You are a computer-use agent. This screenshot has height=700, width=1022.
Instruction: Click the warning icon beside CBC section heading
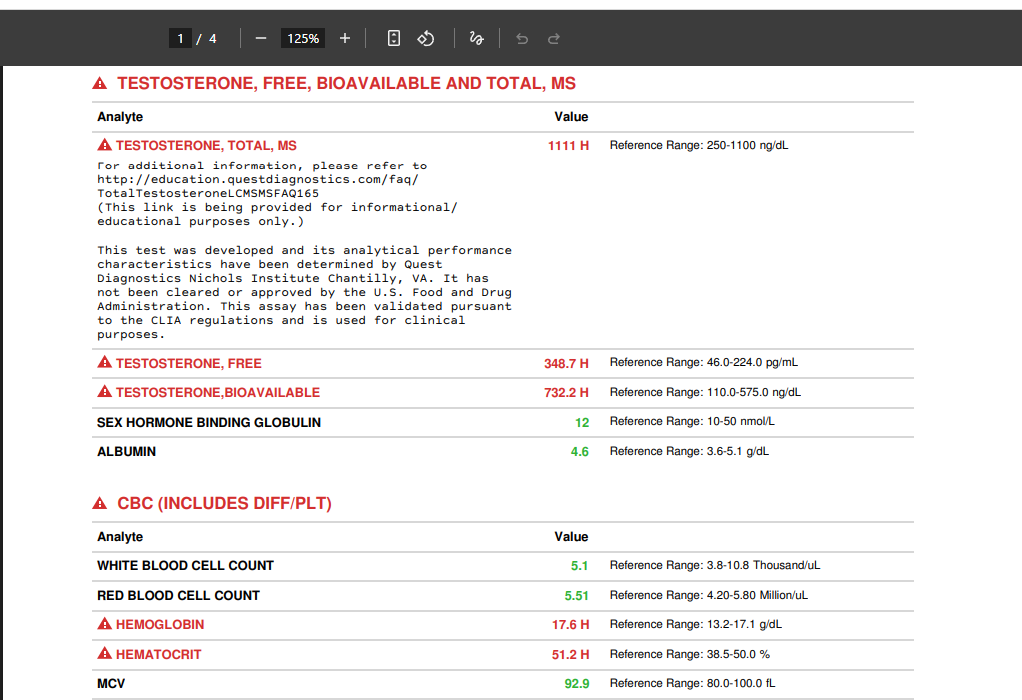100,503
